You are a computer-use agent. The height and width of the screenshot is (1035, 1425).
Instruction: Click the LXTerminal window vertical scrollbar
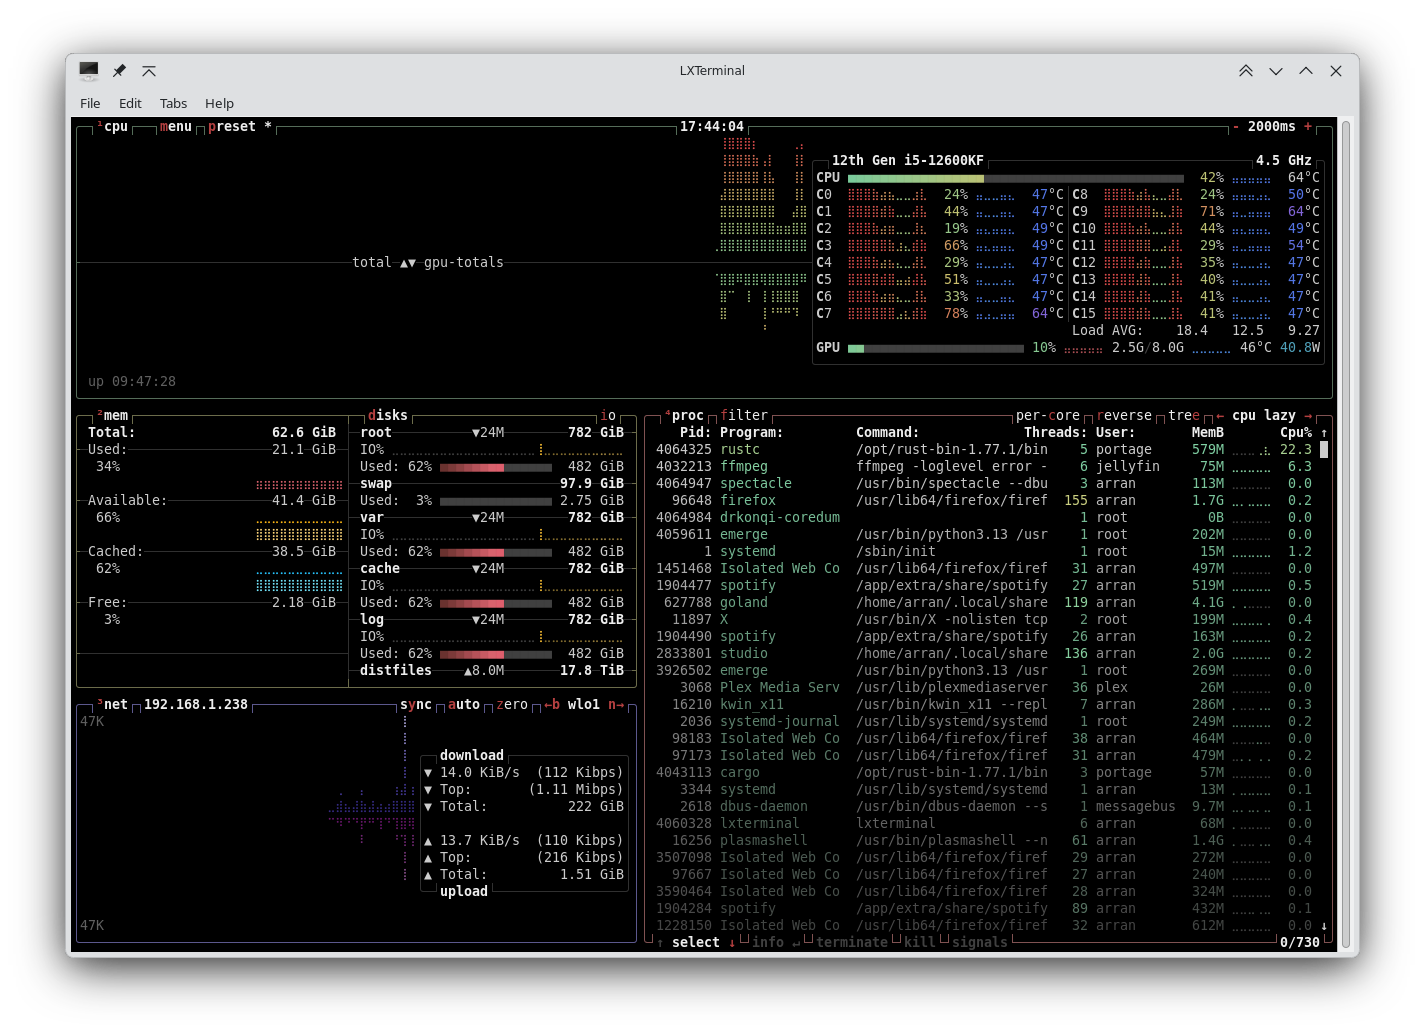coord(1346,535)
